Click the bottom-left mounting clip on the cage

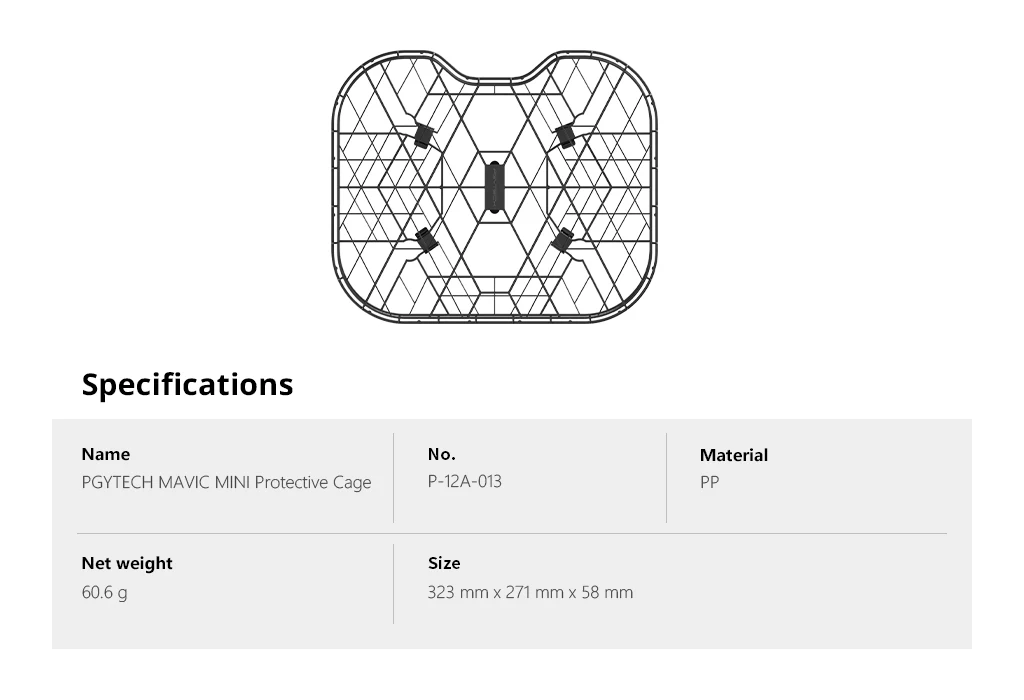pyautogui.click(x=426, y=240)
